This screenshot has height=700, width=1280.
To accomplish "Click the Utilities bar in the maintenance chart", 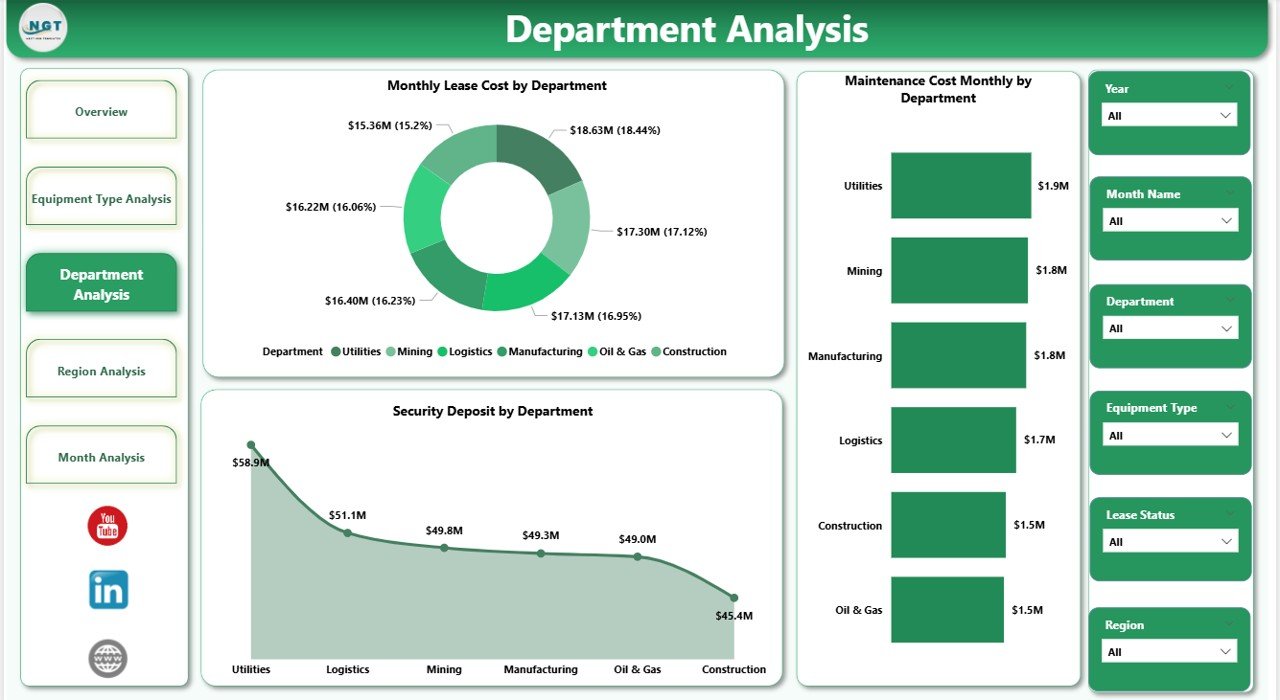I will 960,185.
